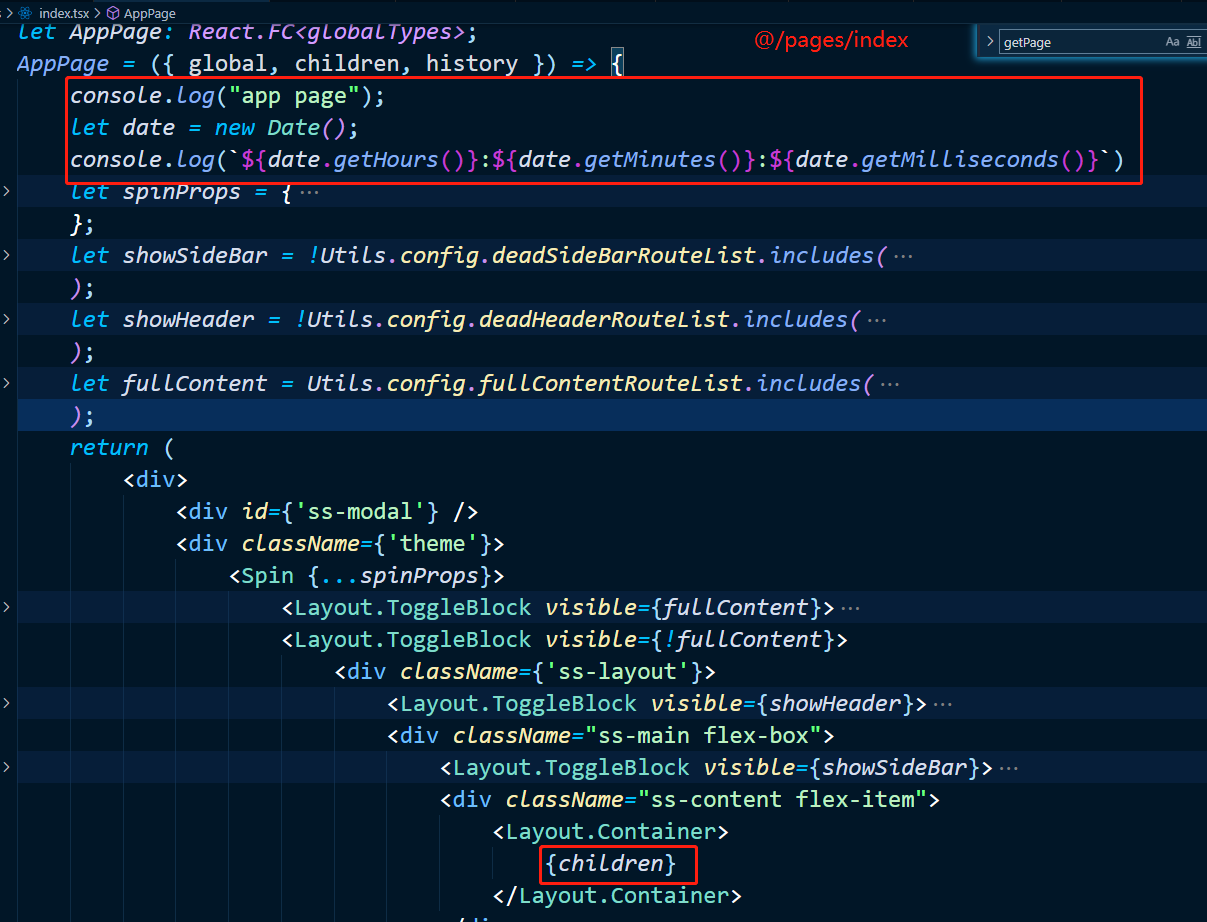This screenshot has width=1207, height=922.
Task: Click "ss-content flex-item" className string
Action: 783,799
